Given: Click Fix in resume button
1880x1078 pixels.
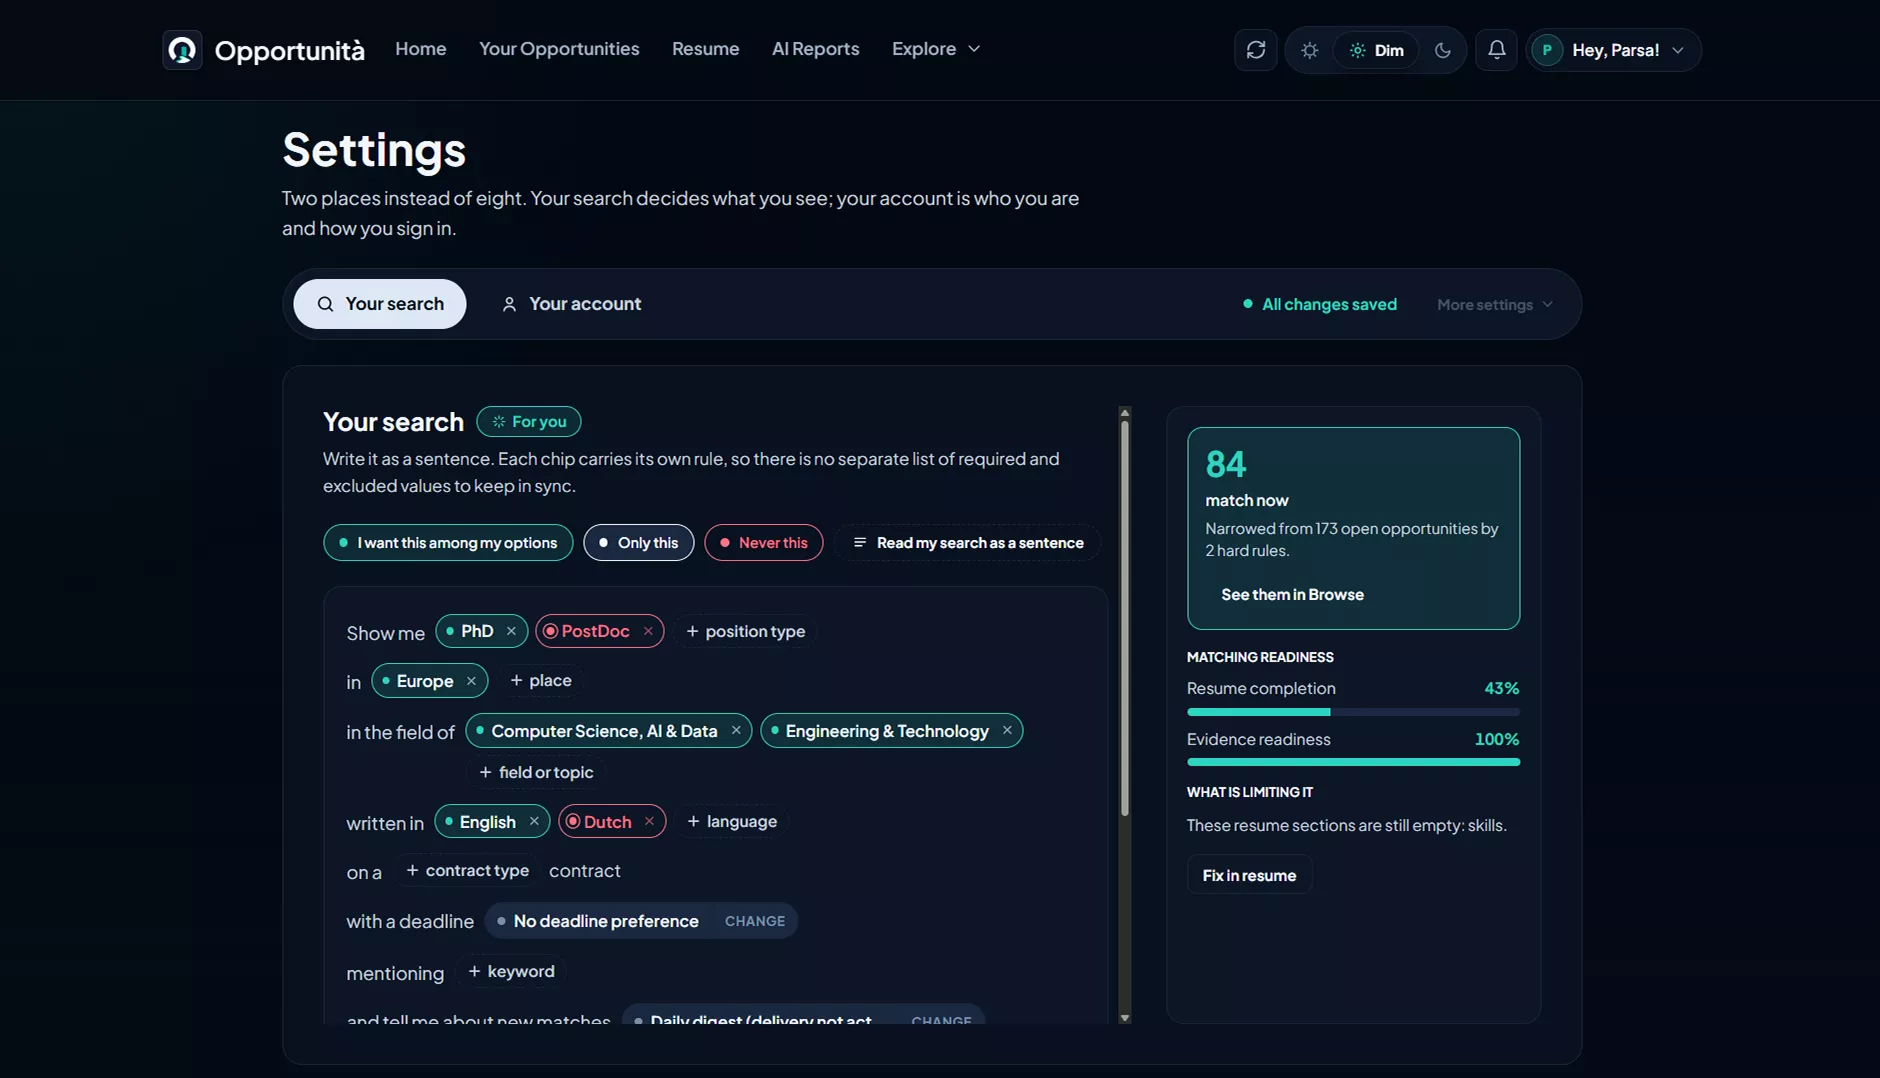Looking at the screenshot, I should click(x=1249, y=875).
